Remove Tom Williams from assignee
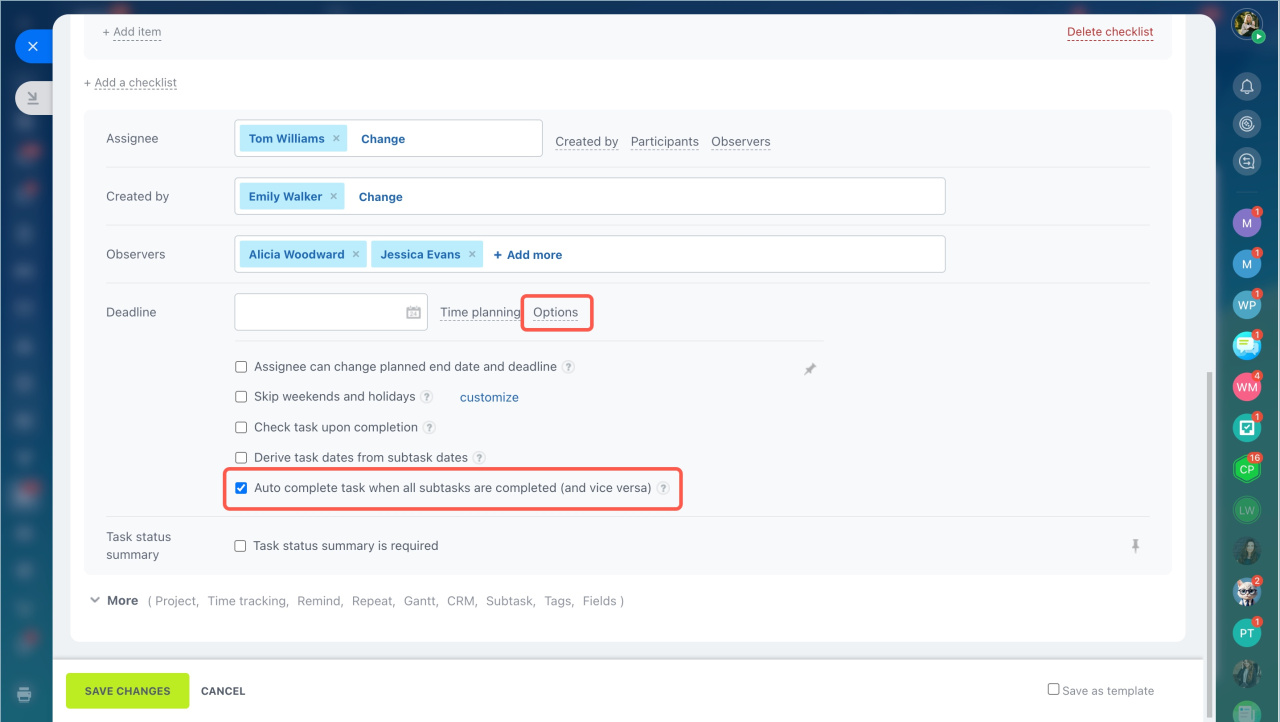This screenshot has width=1280, height=722. [x=336, y=139]
